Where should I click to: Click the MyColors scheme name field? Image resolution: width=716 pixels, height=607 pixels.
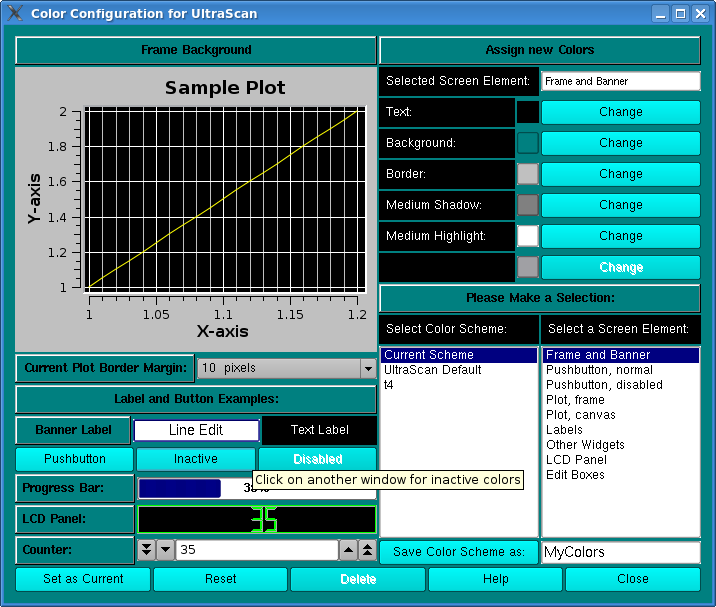pos(621,553)
